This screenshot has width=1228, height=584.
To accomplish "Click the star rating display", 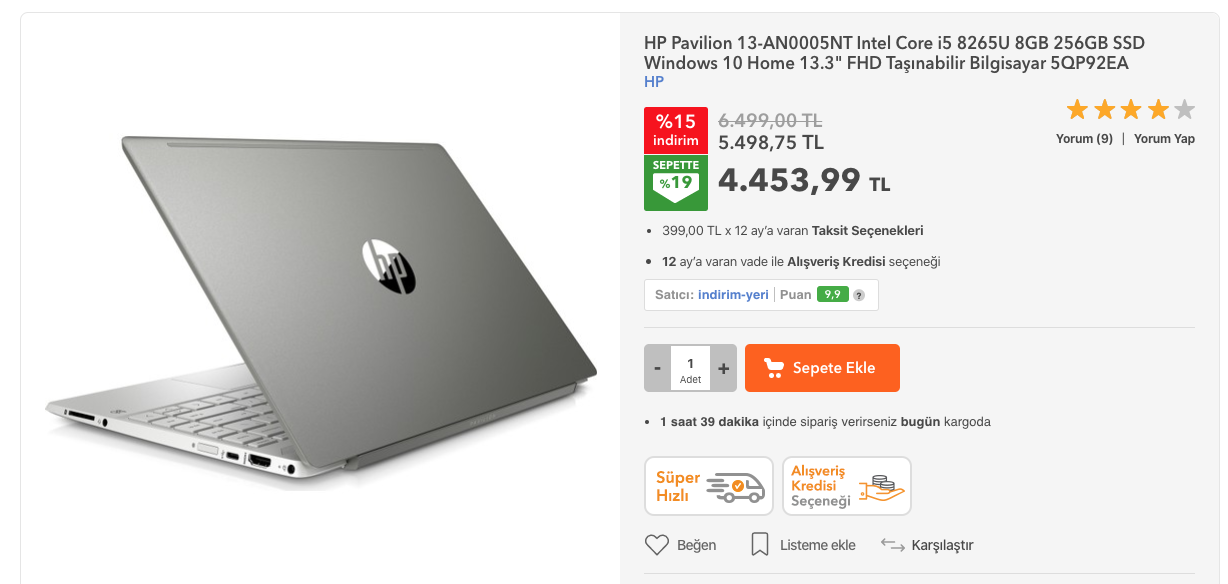I will (x=1131, y=110).
